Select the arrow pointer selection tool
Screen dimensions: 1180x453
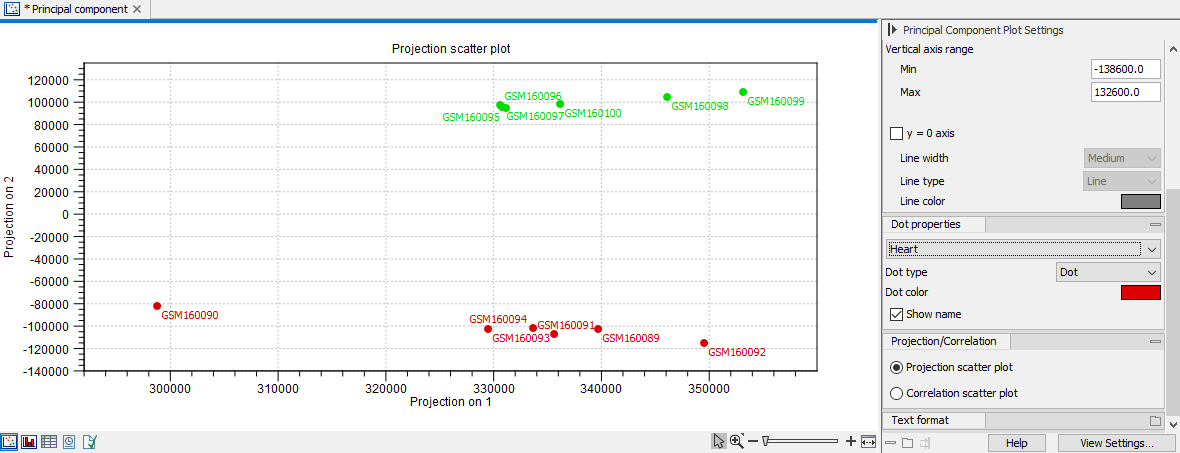[x=718, y=441]
